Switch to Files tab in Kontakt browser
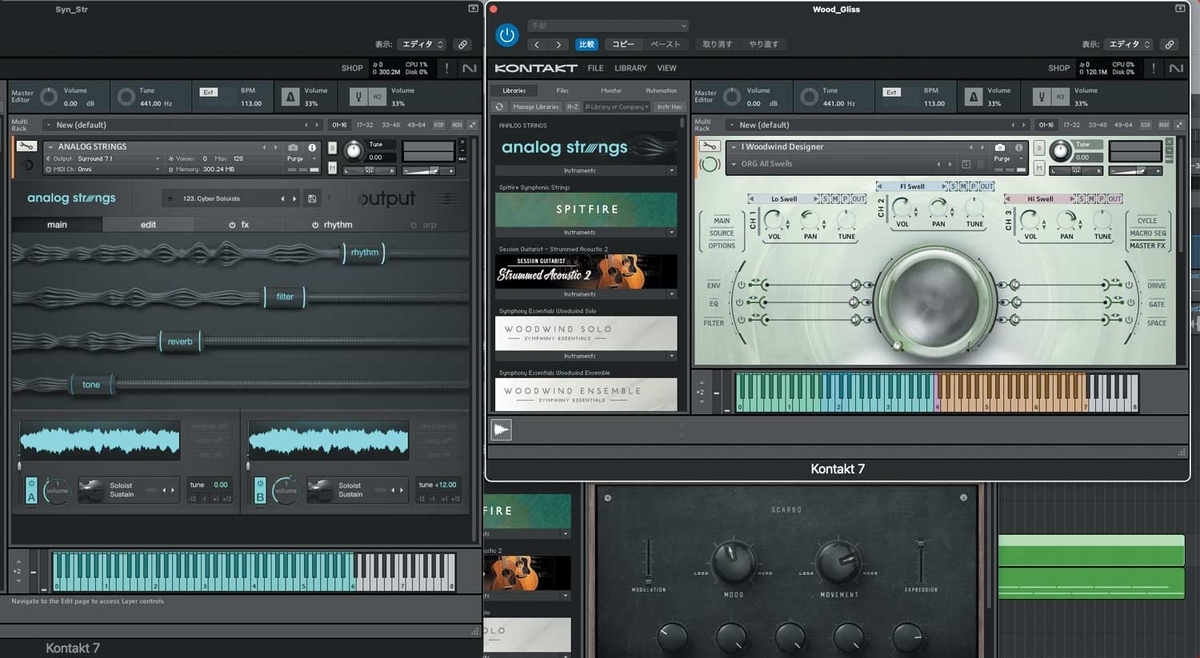Viewport: 1200px width, 658px height. (x=563, y=90)
